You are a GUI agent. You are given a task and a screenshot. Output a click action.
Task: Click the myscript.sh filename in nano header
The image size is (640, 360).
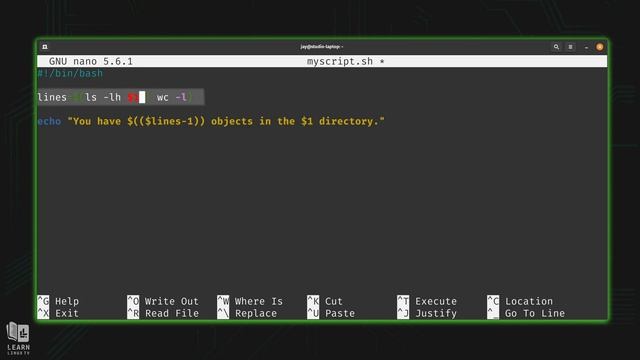click(x=340, y=62)
